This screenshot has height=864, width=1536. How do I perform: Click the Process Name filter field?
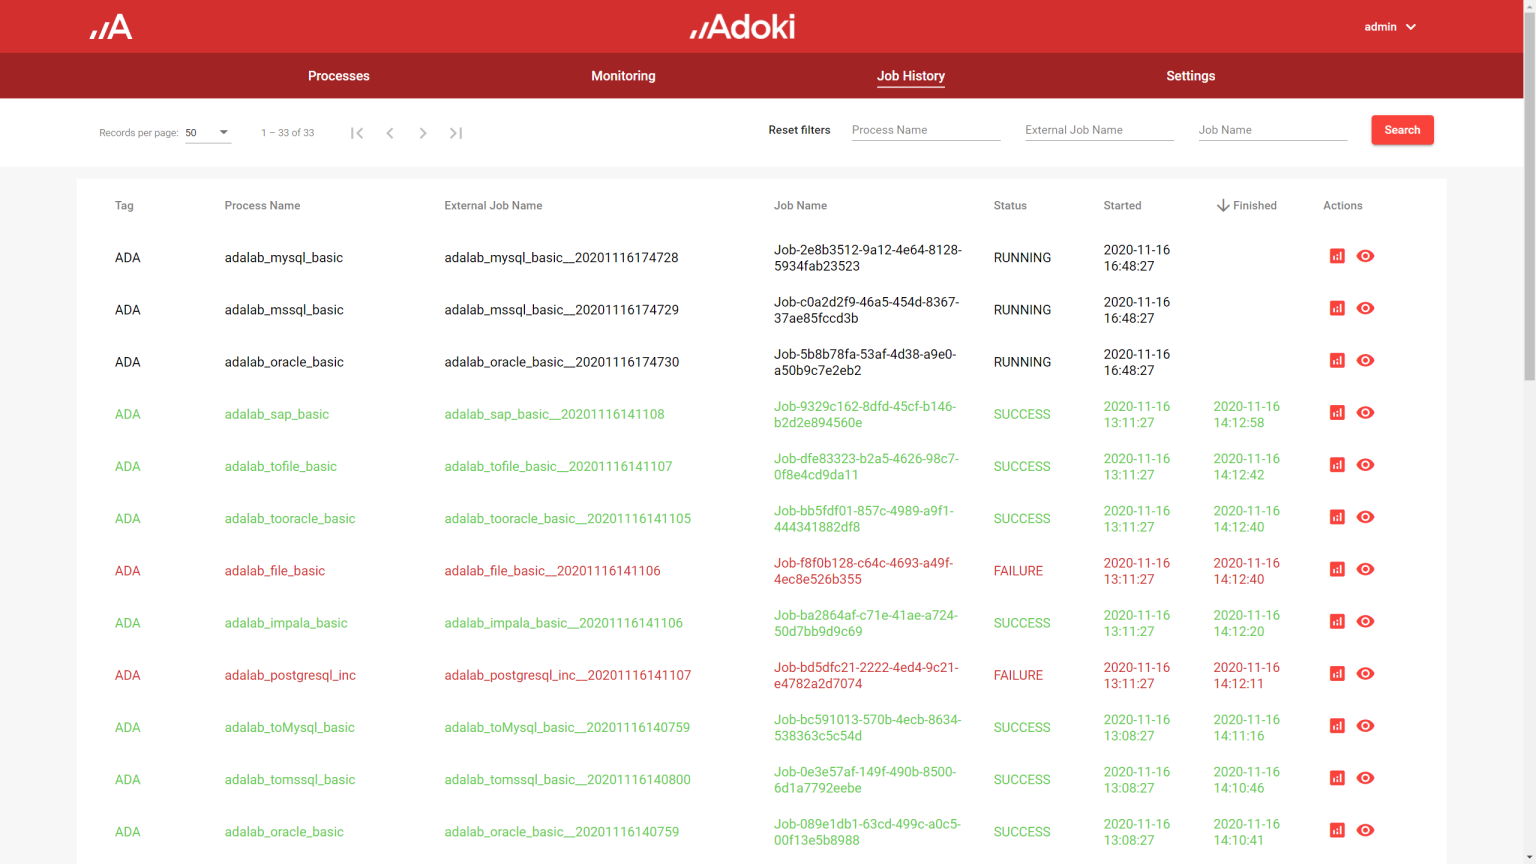pos(925,129)
